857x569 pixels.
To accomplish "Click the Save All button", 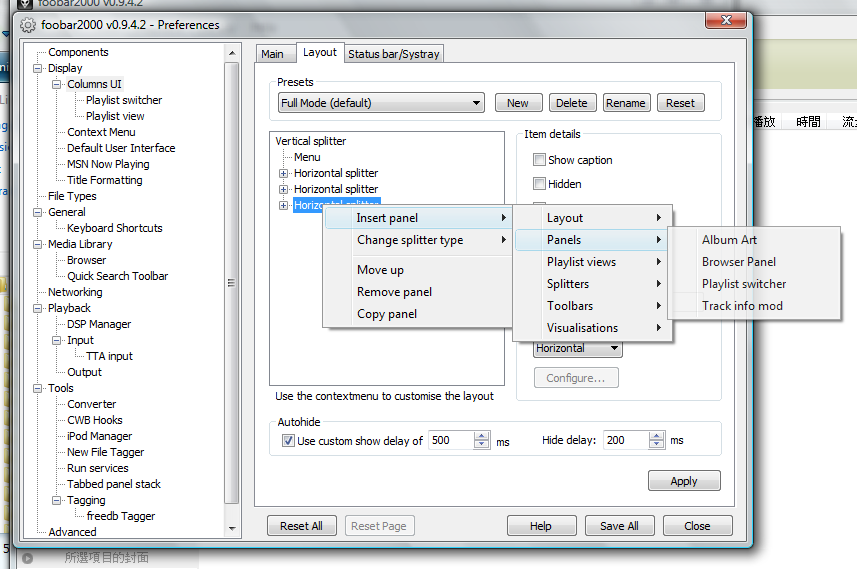I will 619,526.
